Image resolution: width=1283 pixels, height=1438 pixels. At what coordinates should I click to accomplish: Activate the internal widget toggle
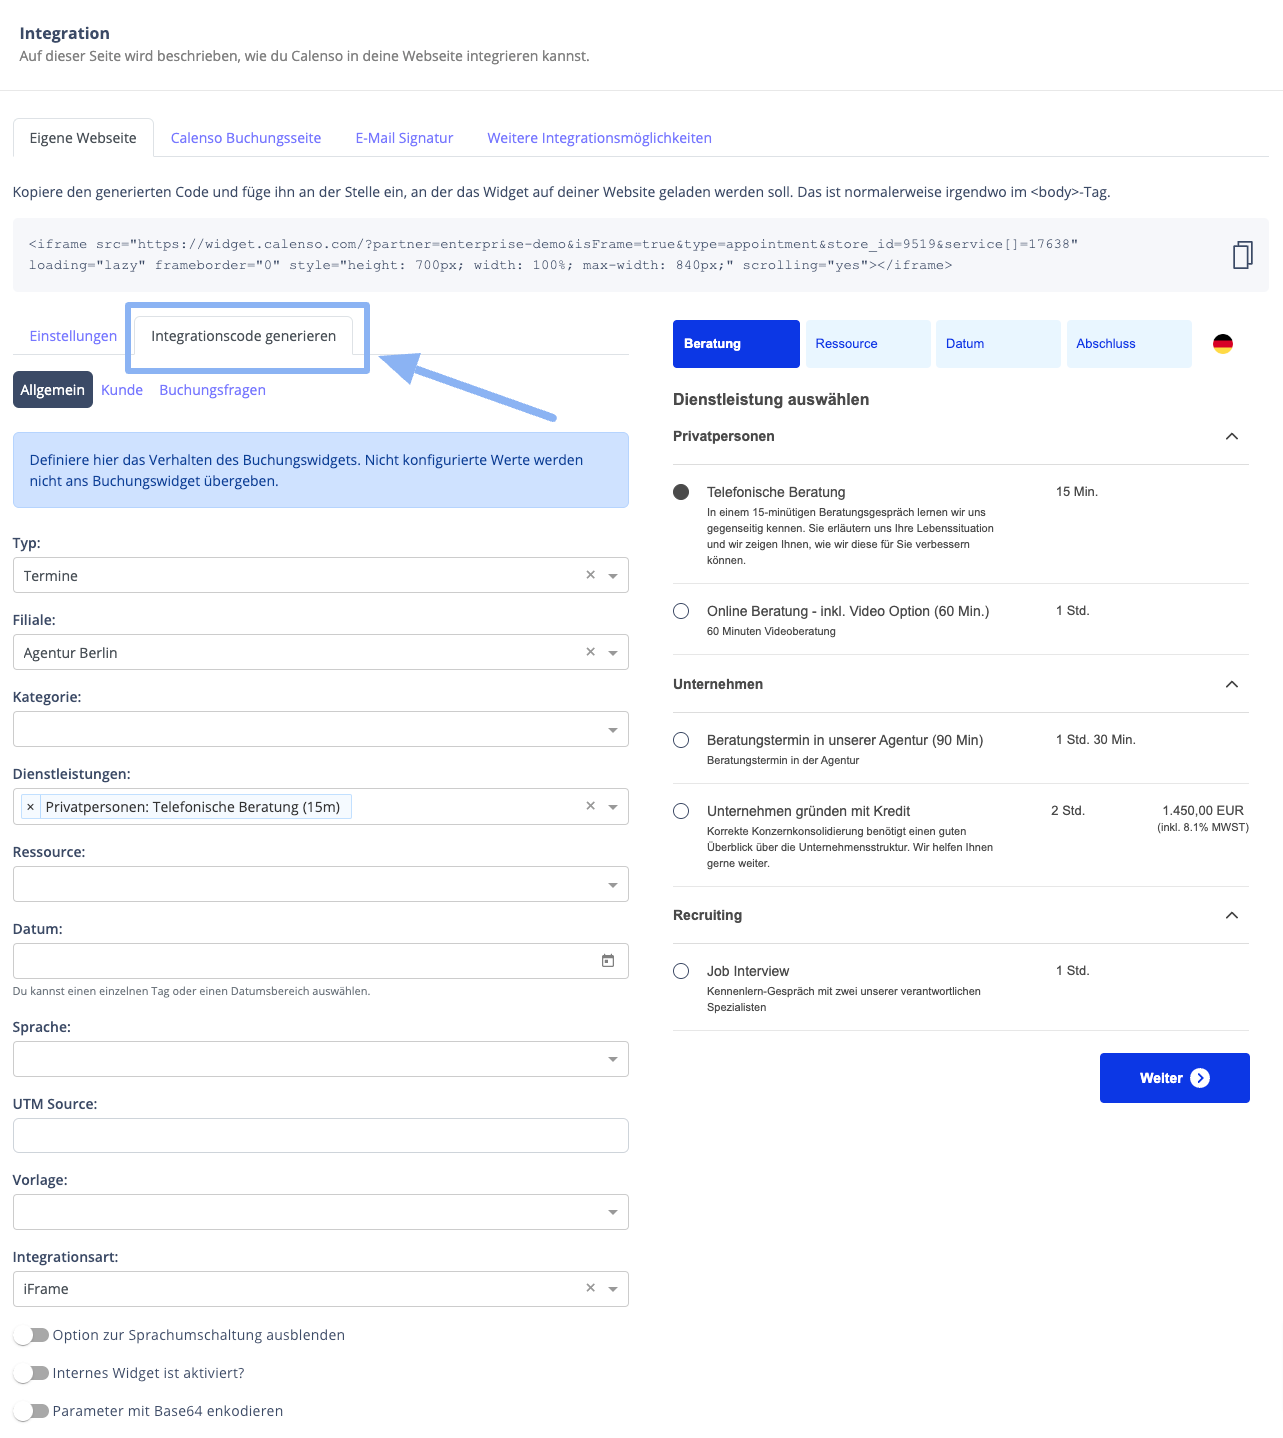(31, 1372)
